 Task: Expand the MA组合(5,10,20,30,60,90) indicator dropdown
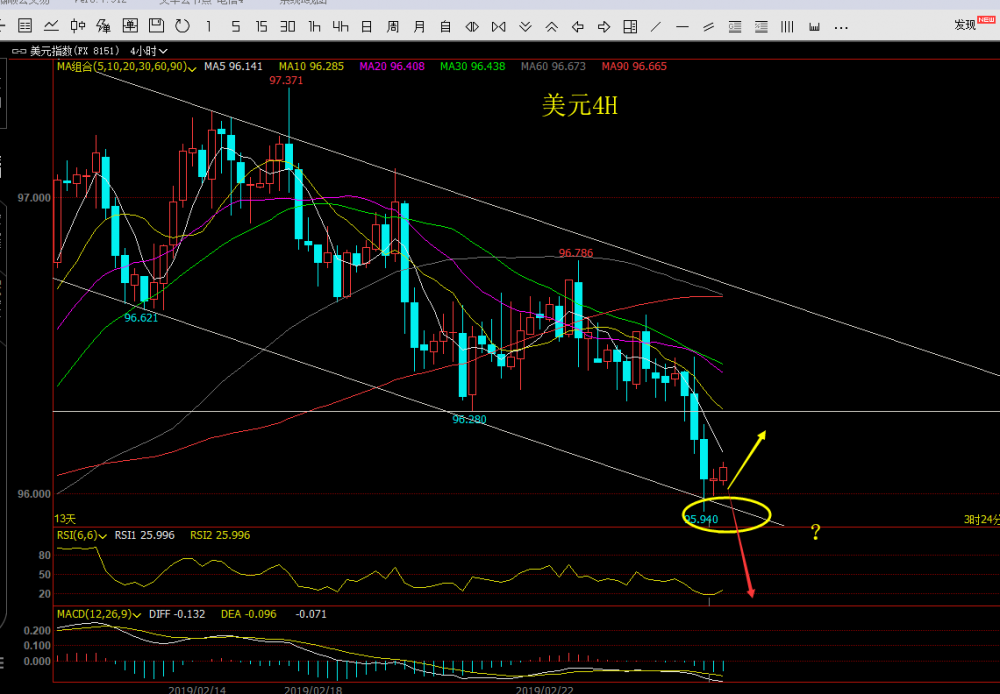[x=126, y=66]
